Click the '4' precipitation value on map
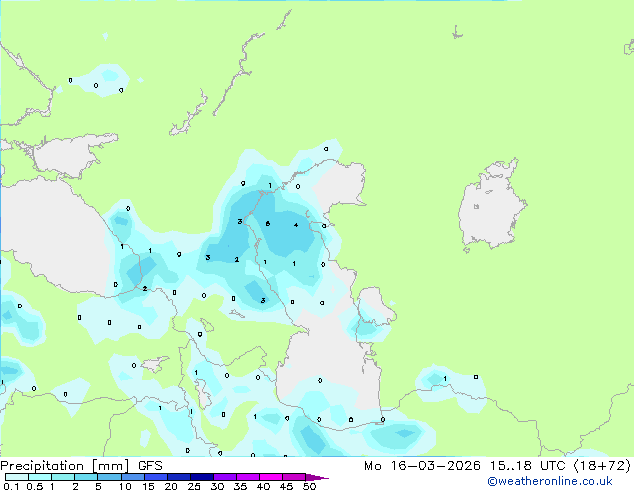The height and width of the screenshot is (490, 634). [x=296, y=225]
